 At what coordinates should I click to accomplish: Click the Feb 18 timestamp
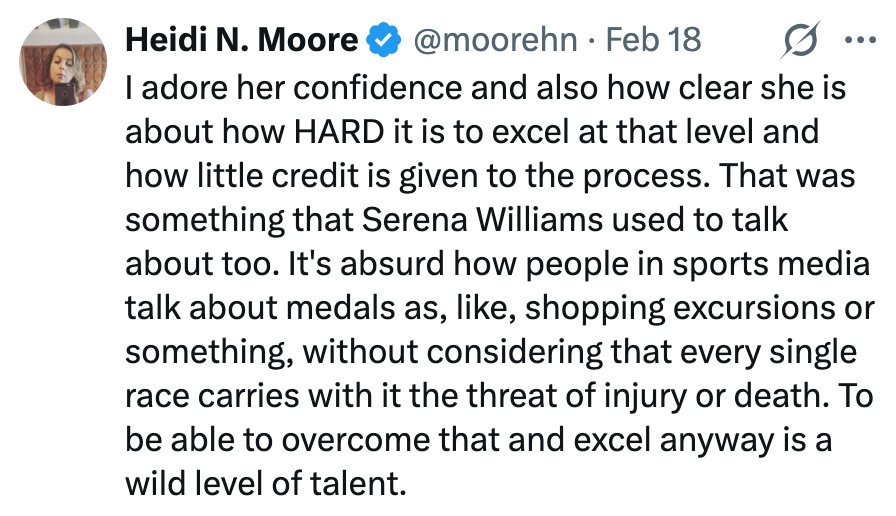click(654, 41)
